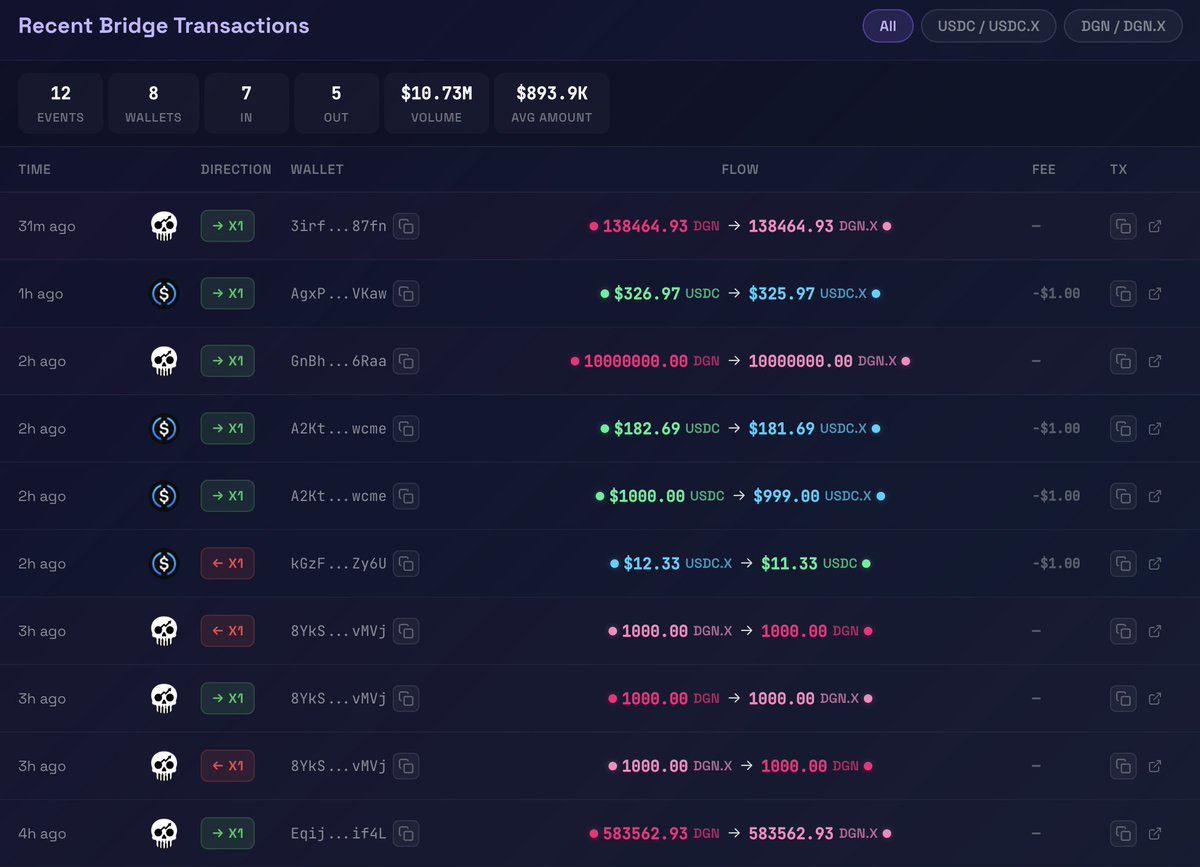Click the TIME column header
This screenshot has height=867, width=1200.
click(34, 170)
